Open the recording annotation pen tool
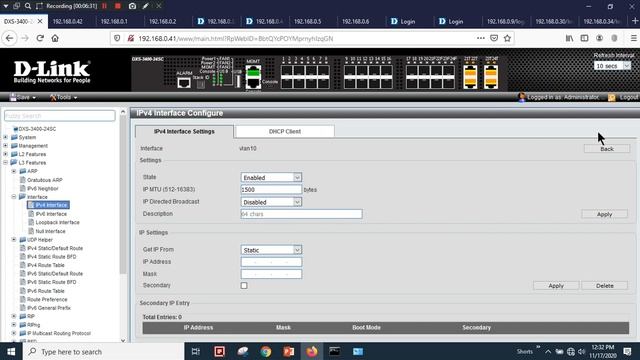This screenshot has width=640, height=360. 146,6
